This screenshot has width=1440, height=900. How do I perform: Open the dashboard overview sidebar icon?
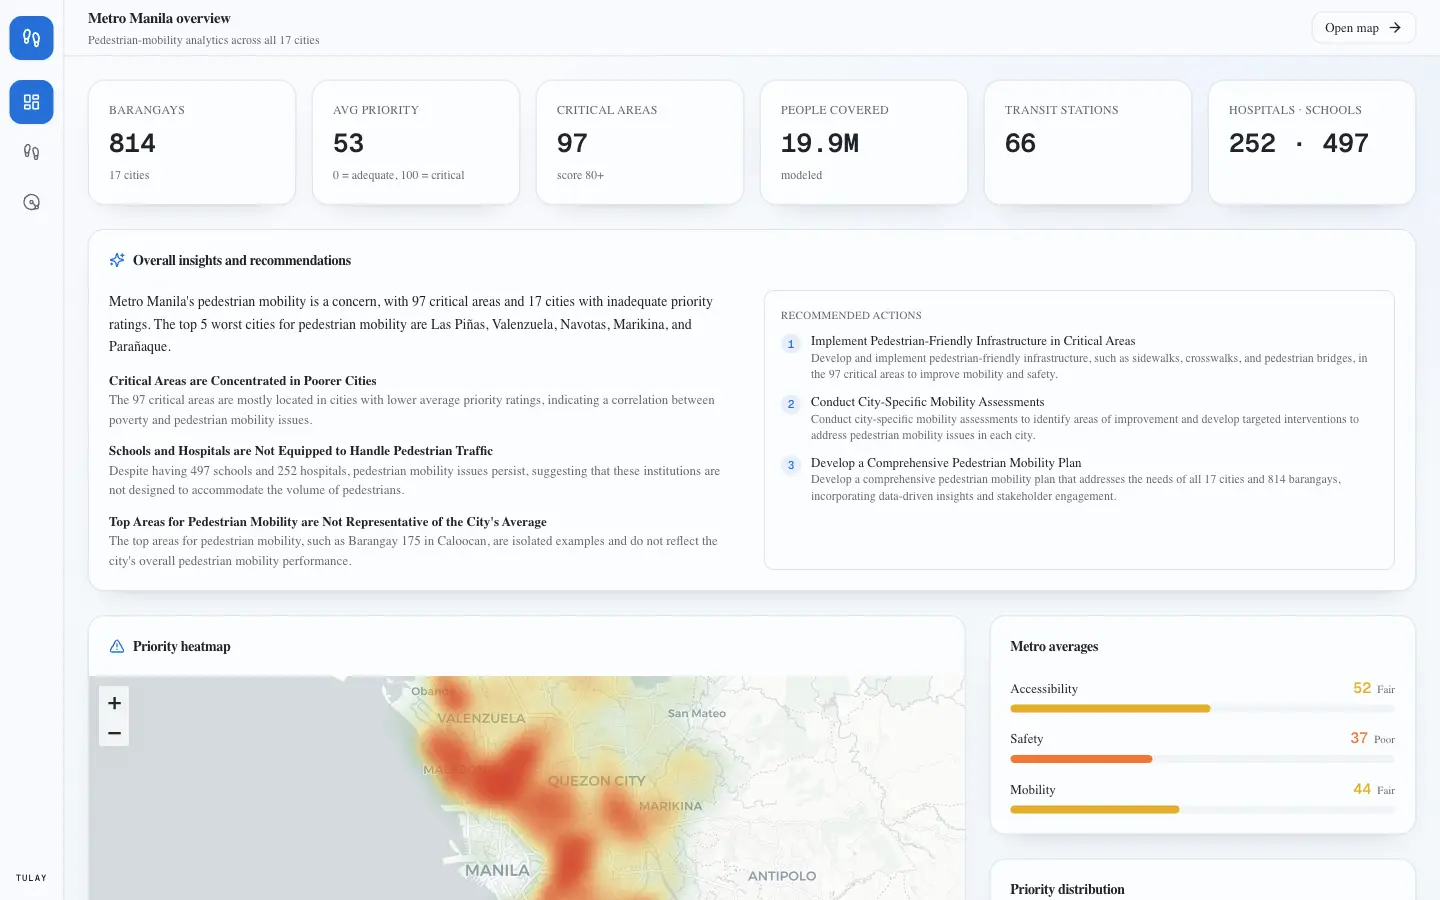[x=31, y=102]
